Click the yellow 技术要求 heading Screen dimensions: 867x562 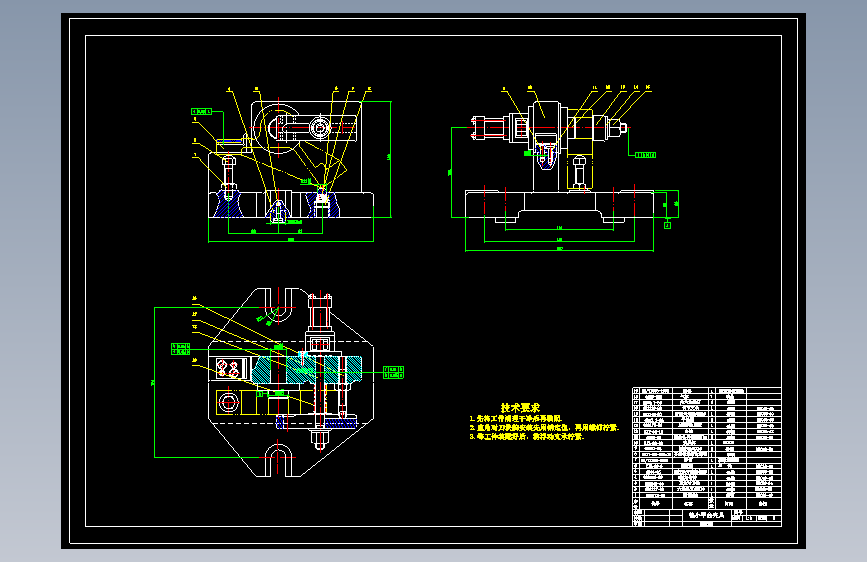coord(520,408)
